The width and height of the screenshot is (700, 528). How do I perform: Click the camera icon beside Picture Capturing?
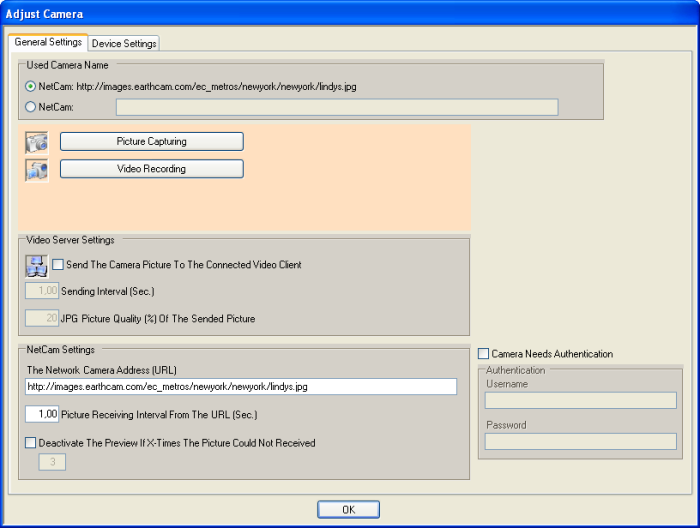(x=37, y=142)
